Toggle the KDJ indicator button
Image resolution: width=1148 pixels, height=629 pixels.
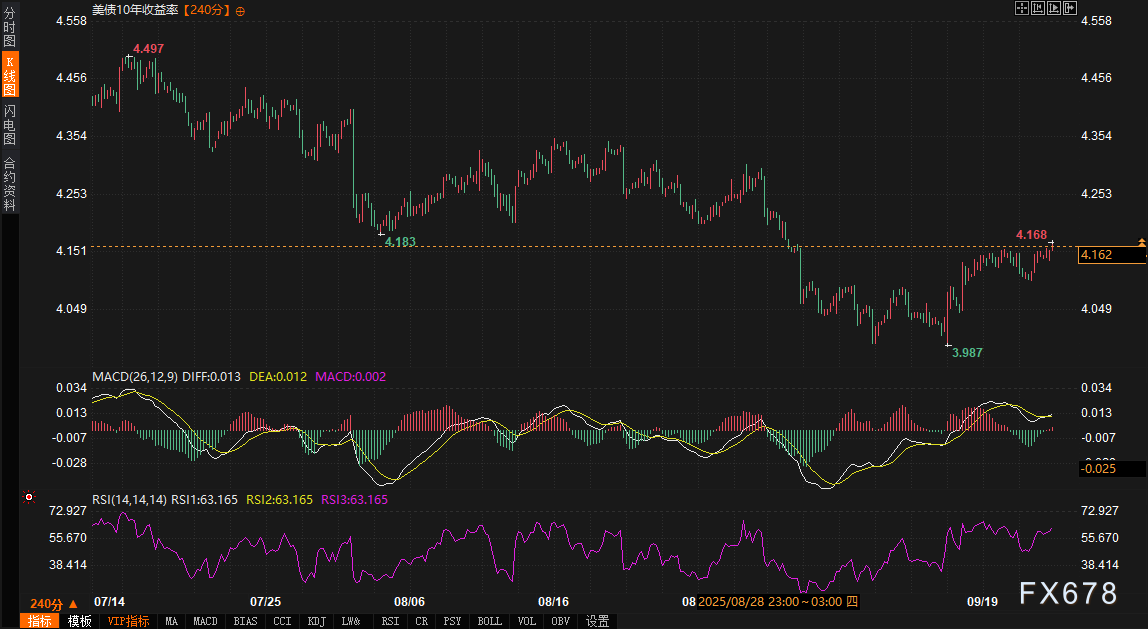pos(316,621)
